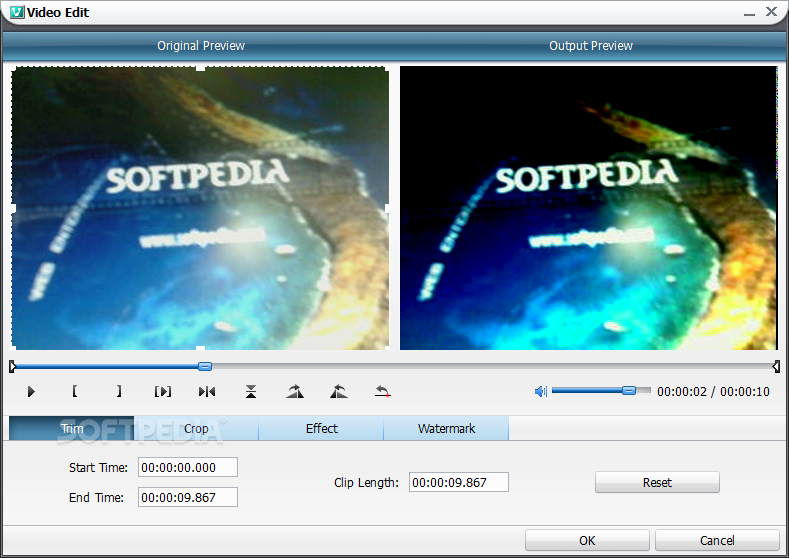Viewport: 789px width, 558px height.
Task: Click the Clip Length label
Action: point(366,483)
